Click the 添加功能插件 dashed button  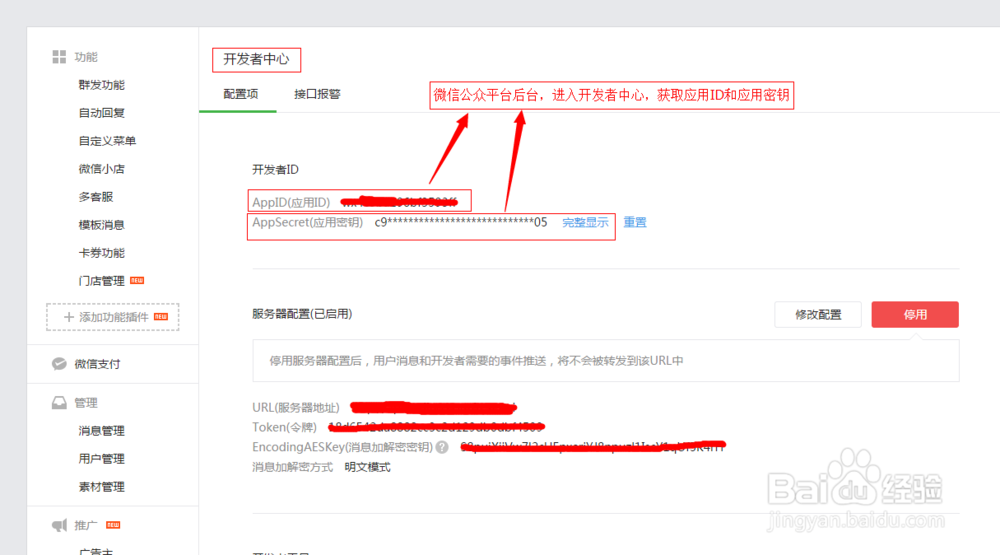click(x=113, y=317)
